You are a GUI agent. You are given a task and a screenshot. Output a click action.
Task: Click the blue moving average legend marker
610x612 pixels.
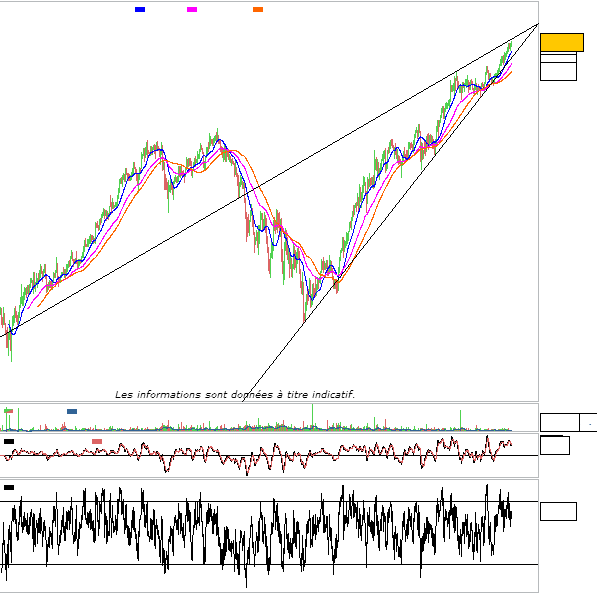coord(140,9)
